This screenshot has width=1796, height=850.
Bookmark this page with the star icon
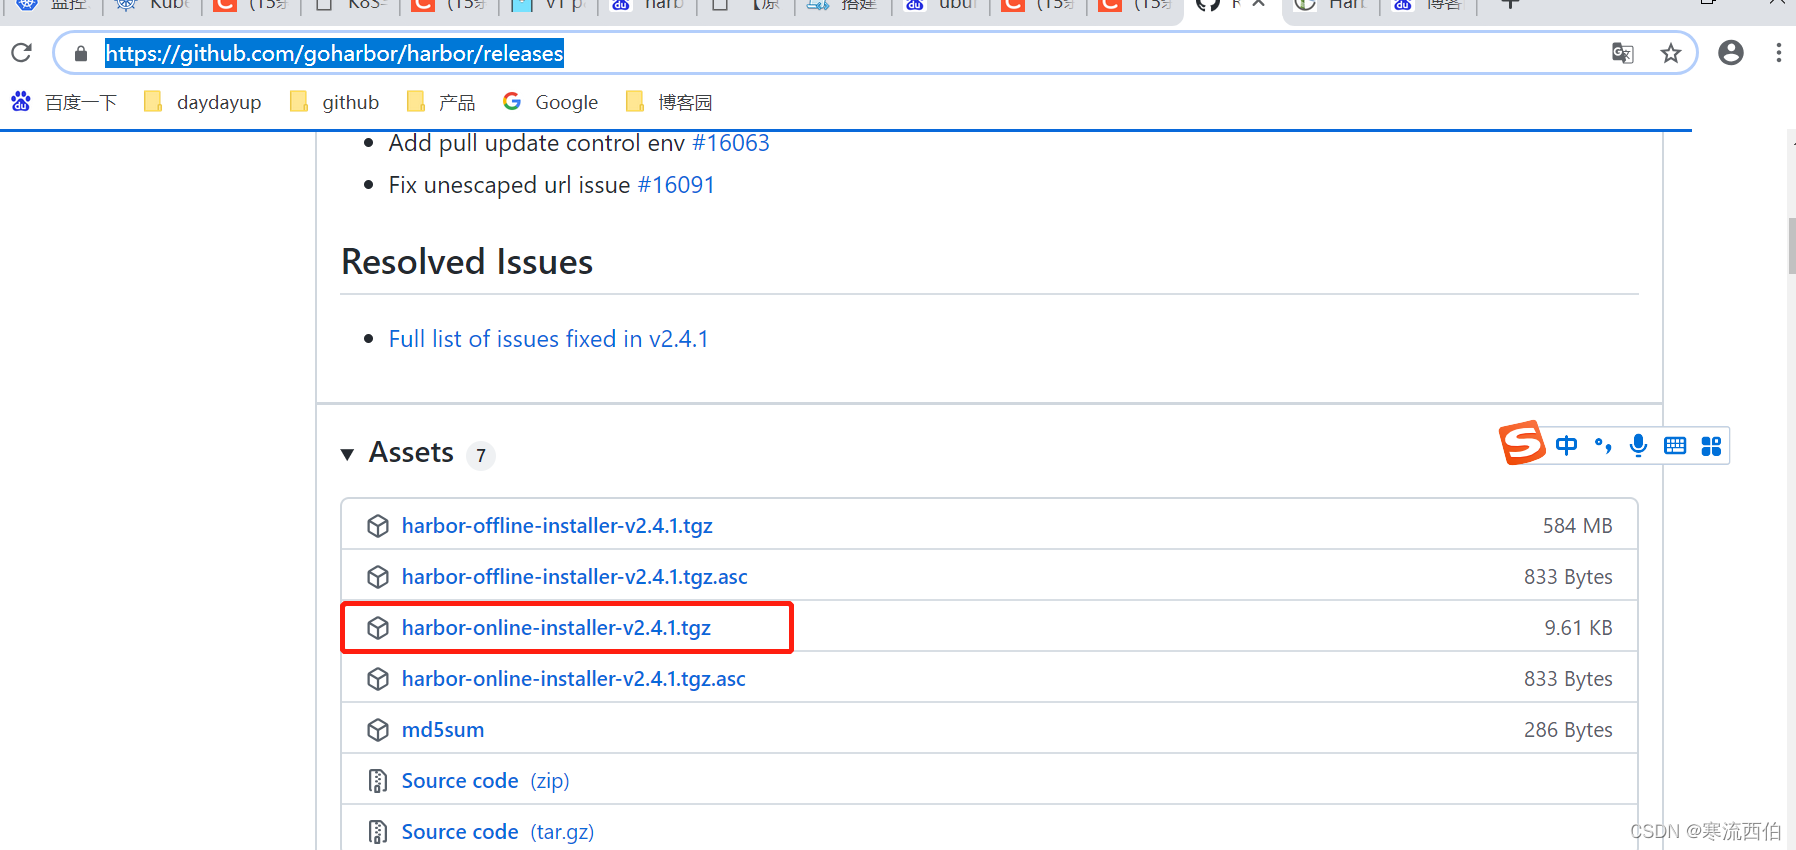coord(1671,53)
